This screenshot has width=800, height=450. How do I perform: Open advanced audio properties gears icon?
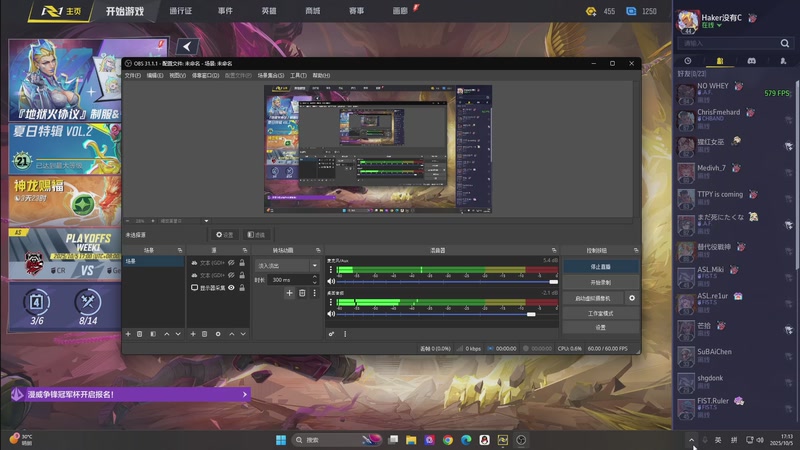pyautogui.click(x=332, y=333)
